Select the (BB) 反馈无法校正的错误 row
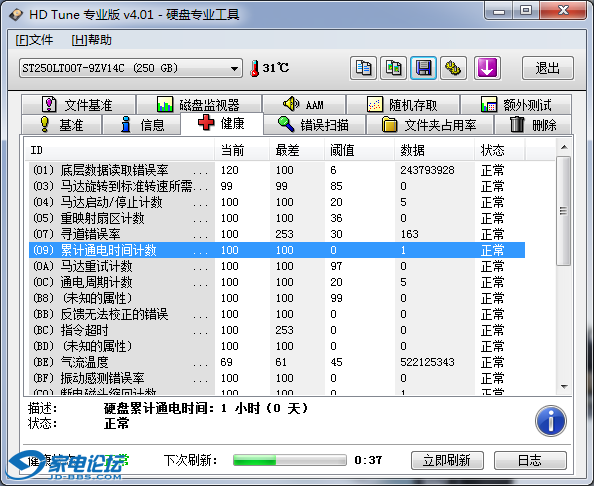594x486 pixels. 277,314
